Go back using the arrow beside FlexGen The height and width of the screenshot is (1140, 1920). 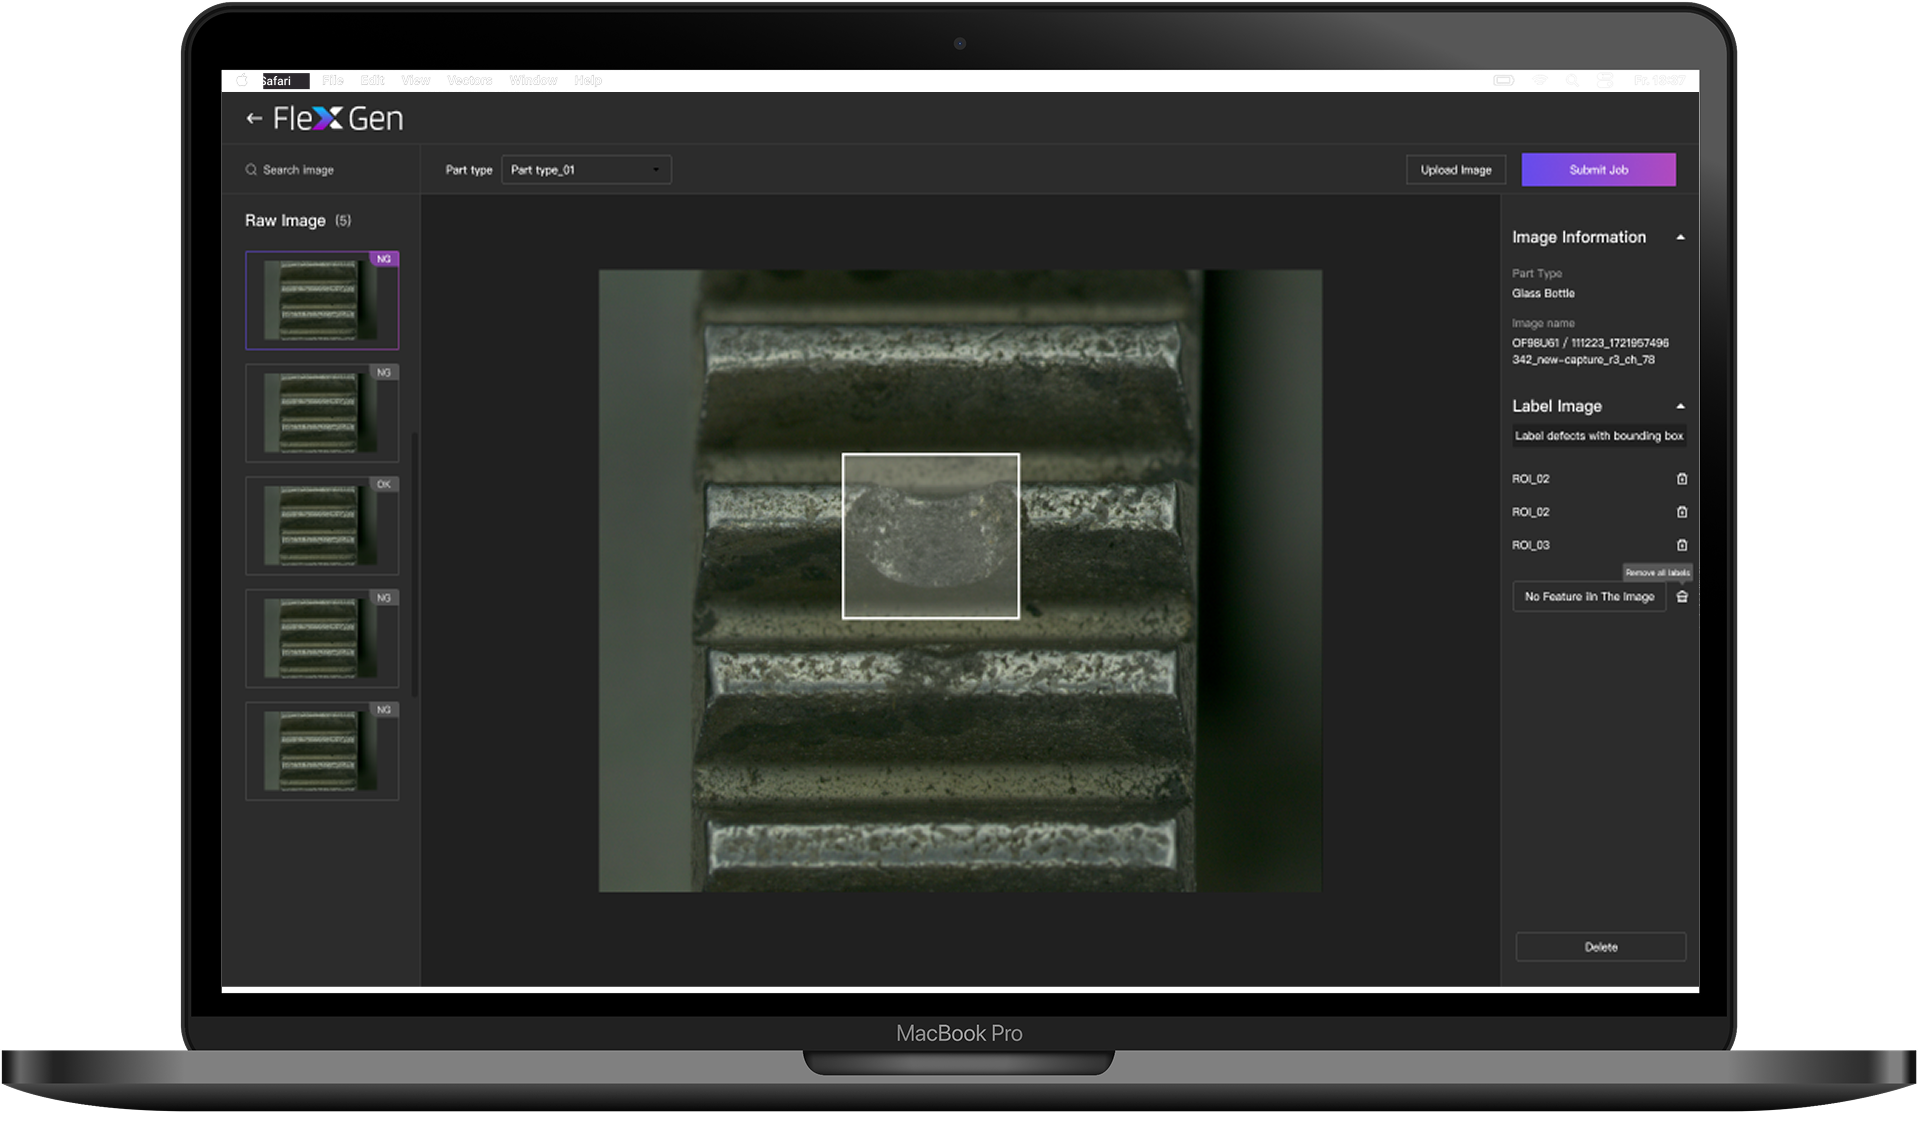(254, 118)
